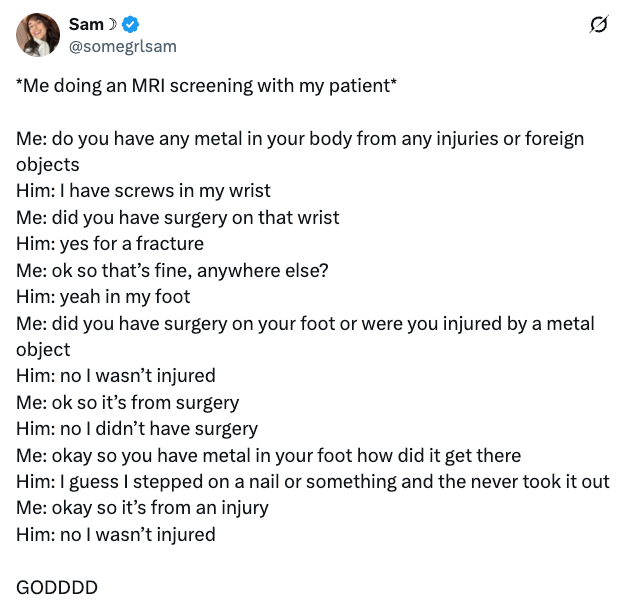619x613 pixels.
Task: Click the 'ok so it's from surgery' line
Action: click(127, 402)
